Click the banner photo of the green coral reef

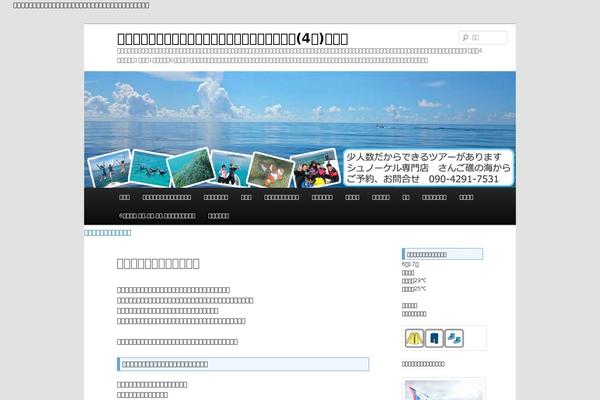[x=191, y=168]
